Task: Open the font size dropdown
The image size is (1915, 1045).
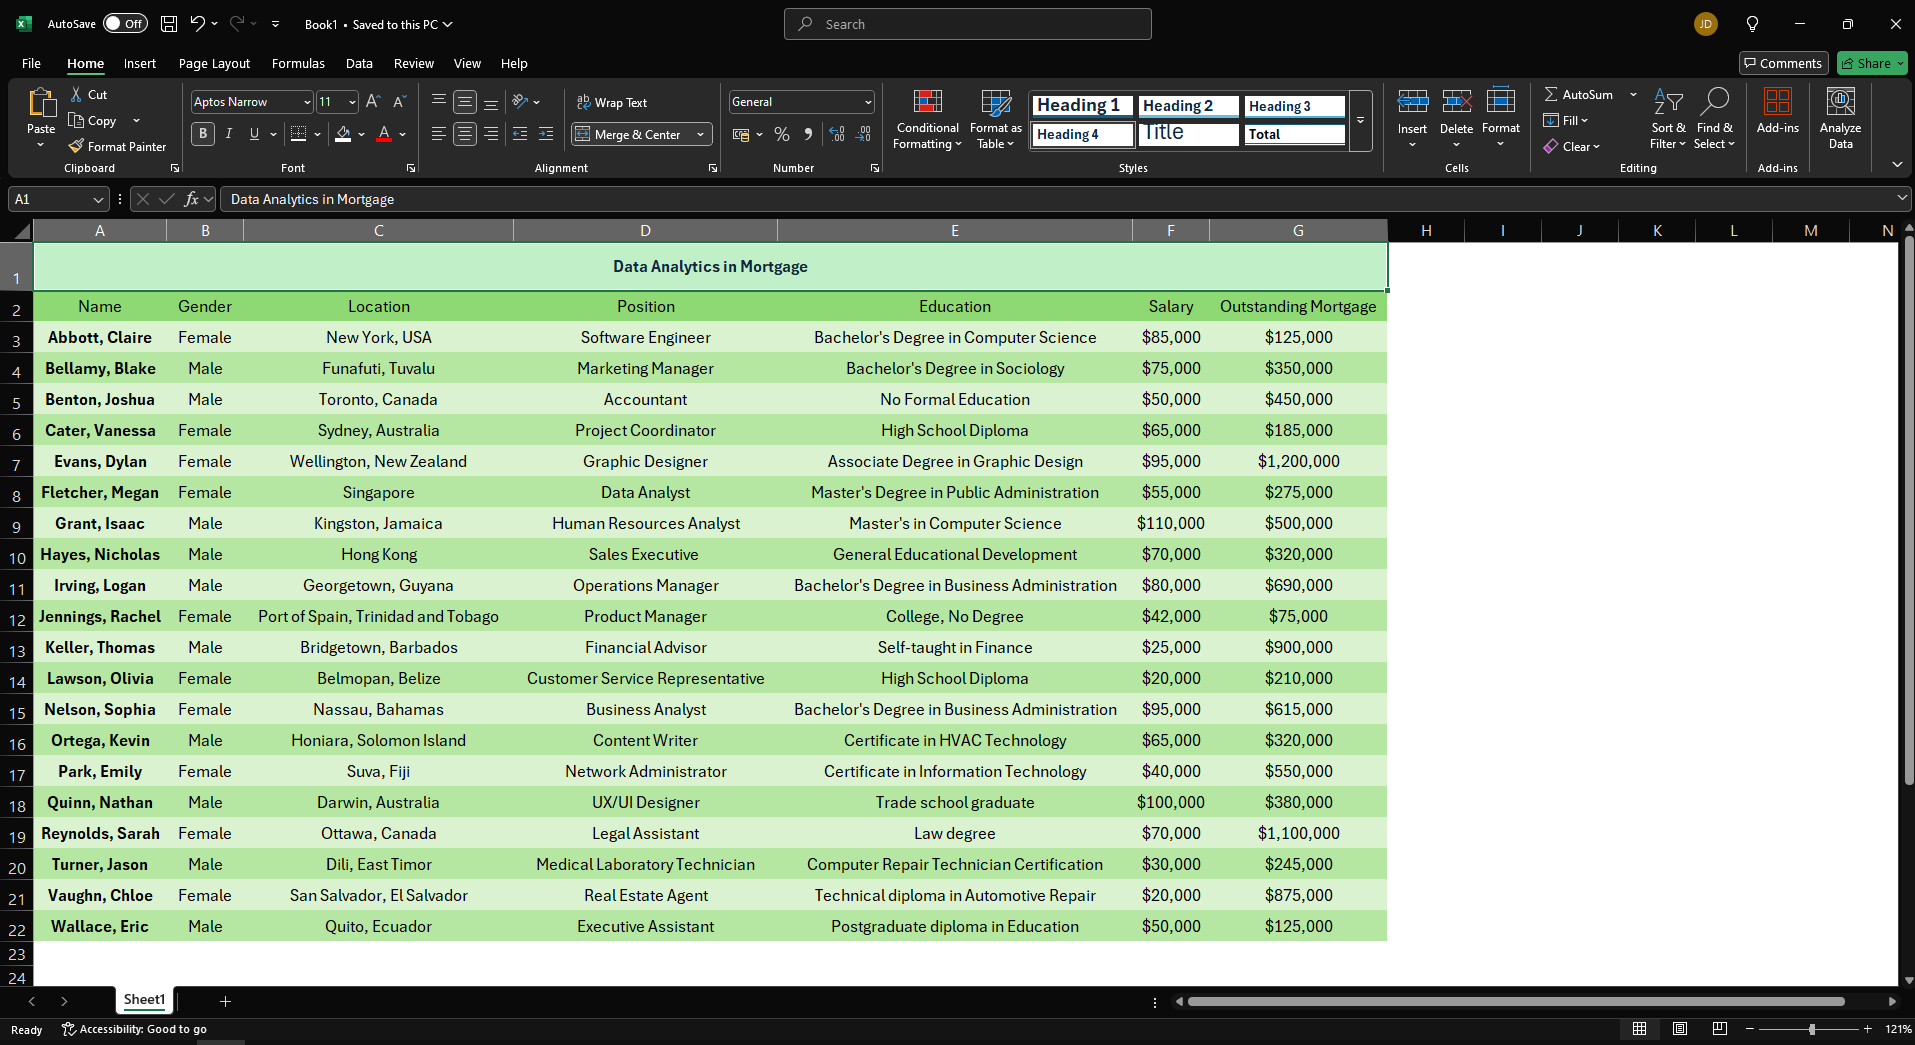Action: [x=352, y=102]
